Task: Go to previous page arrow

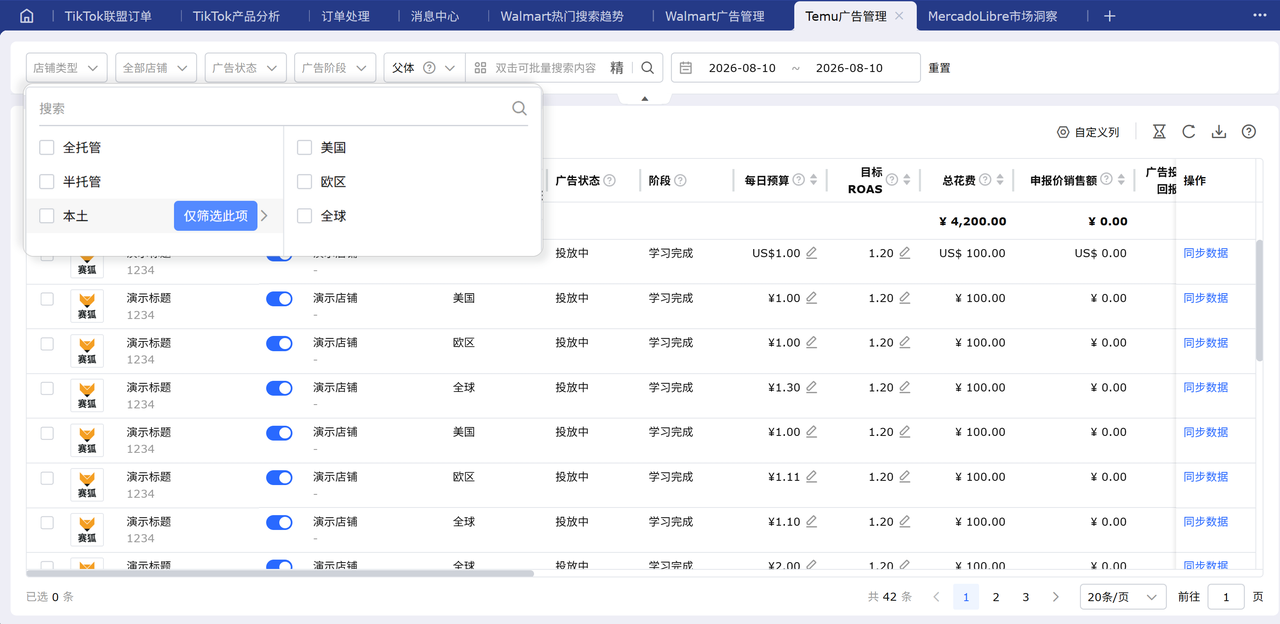Action: (936, 597)
